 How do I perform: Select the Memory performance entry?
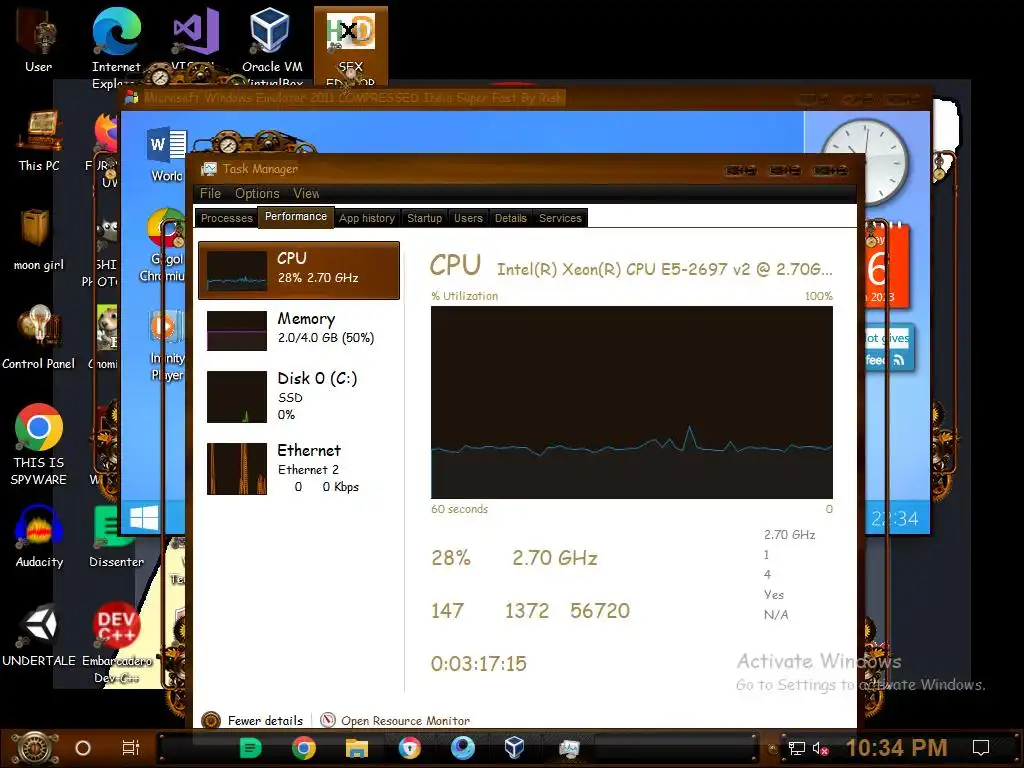point(299,330)
